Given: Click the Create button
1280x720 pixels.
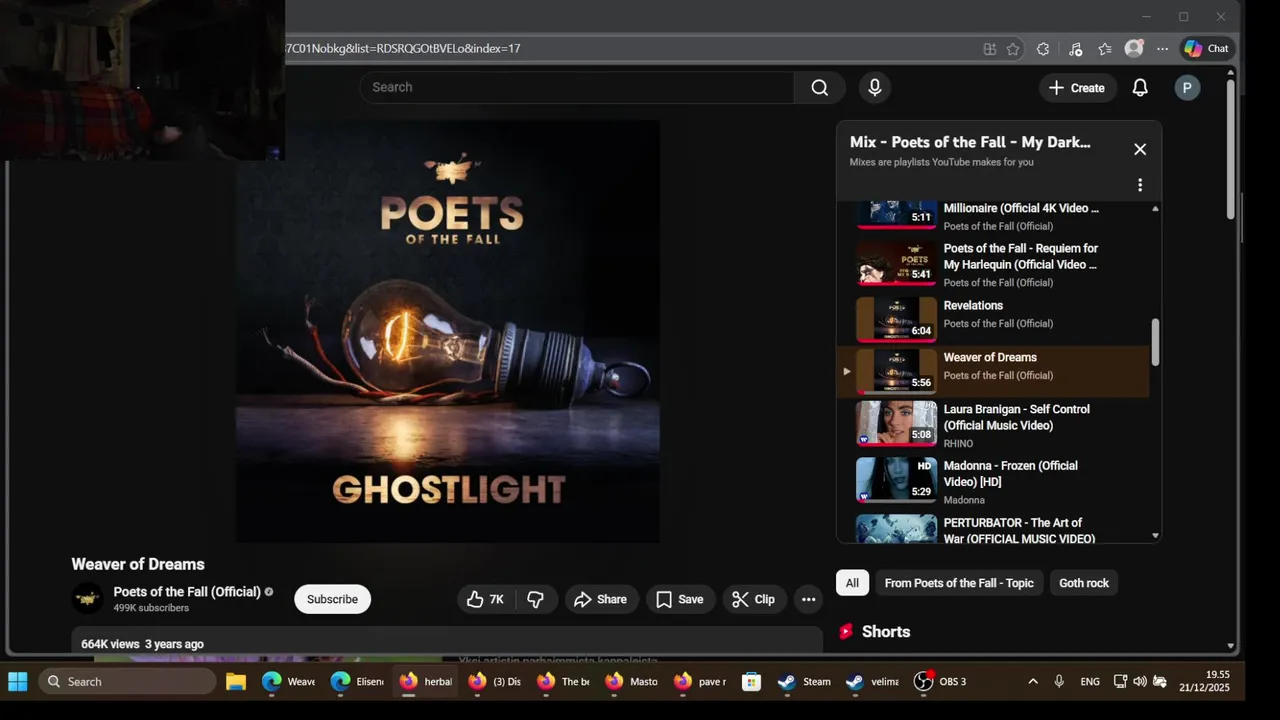Looking at the screenshot, I should pos(1077,88).
